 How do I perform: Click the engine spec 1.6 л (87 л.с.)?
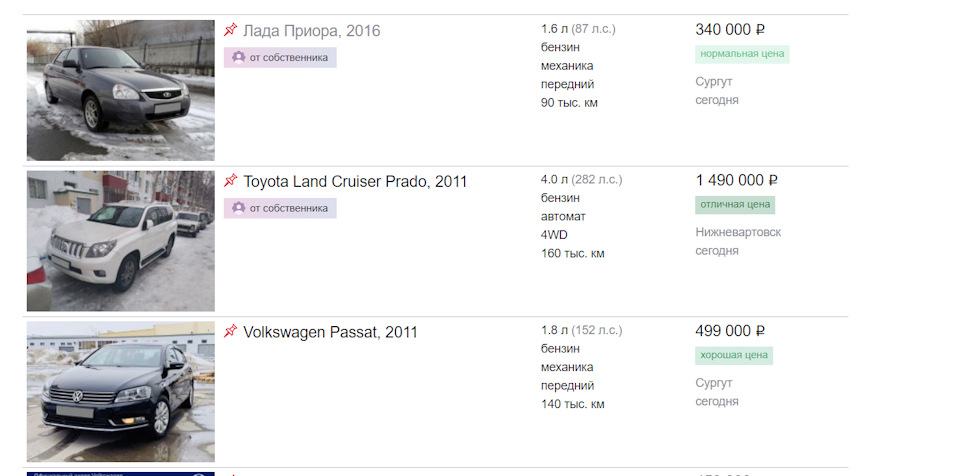point(578,29)
